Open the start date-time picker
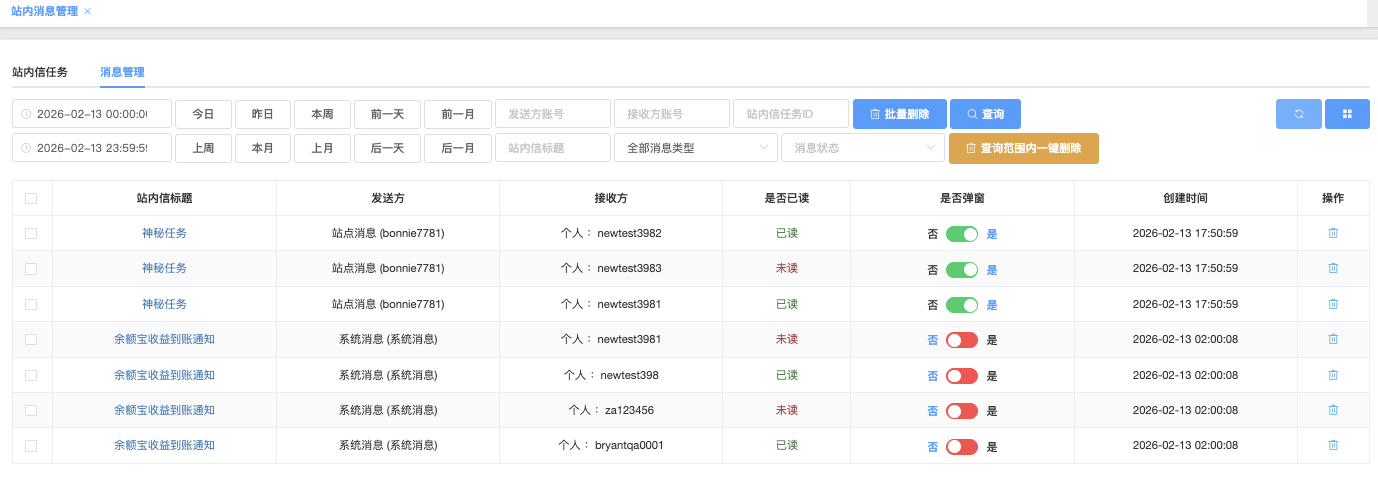 92,114
